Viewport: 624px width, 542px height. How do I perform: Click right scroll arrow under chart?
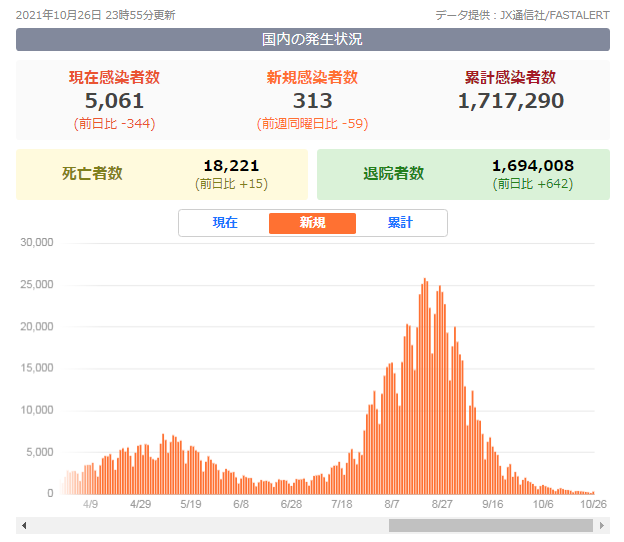click(602, 525)
